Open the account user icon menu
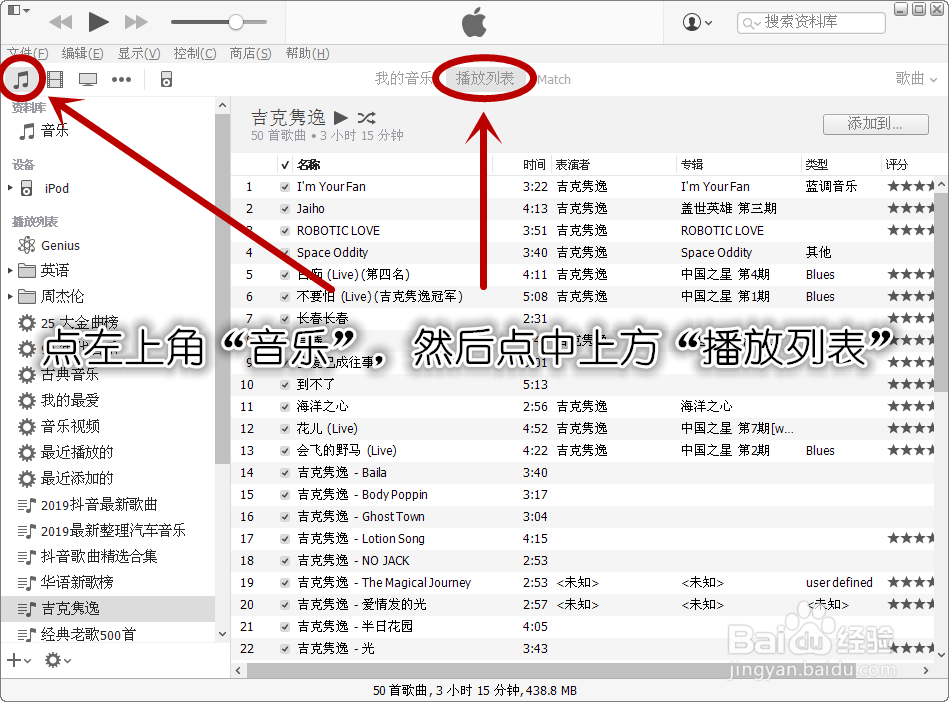Viewport: 949px width, 702px height. click(697, 22)
